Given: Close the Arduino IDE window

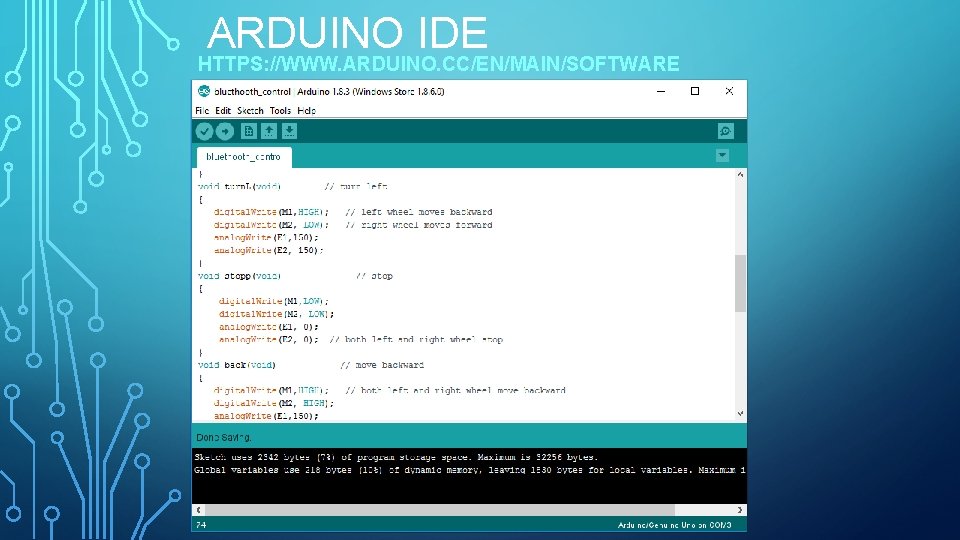Looking at the screenshot, I should [x=729, y=91].
